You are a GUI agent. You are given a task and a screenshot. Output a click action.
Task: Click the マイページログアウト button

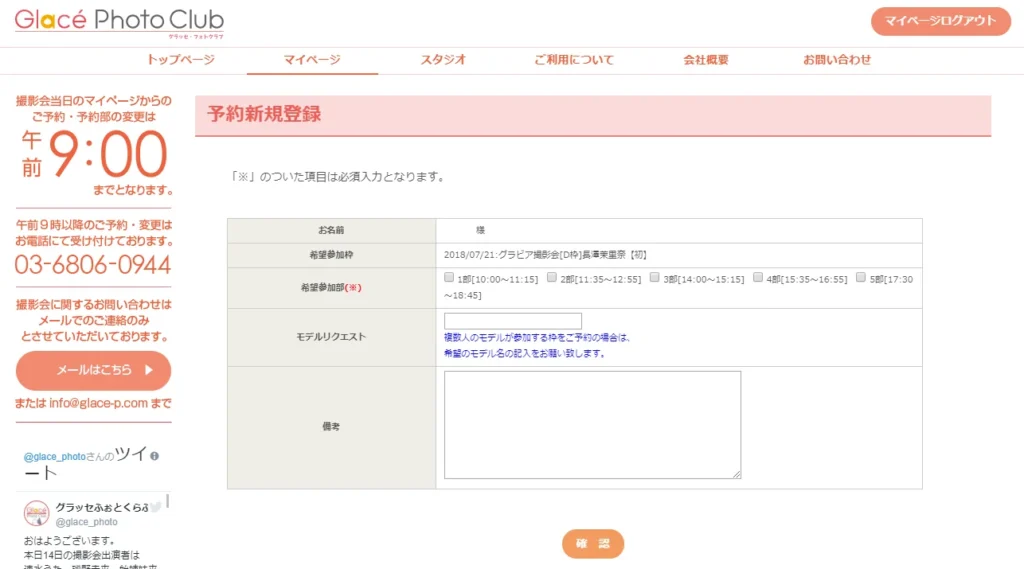coord(941,21)
